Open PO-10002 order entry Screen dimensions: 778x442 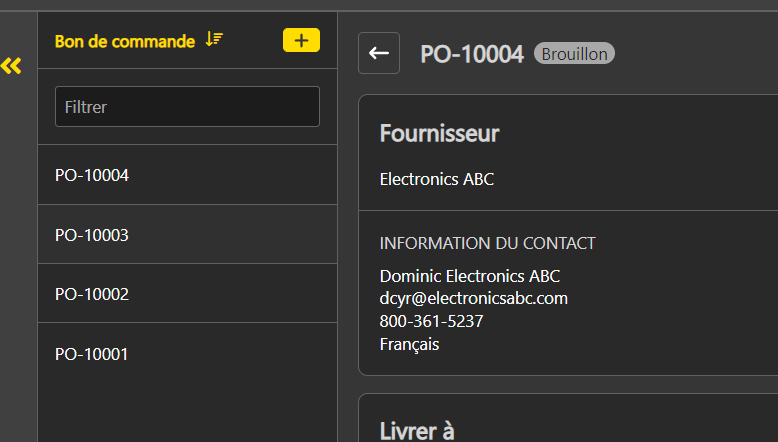[x=188, y=294]
